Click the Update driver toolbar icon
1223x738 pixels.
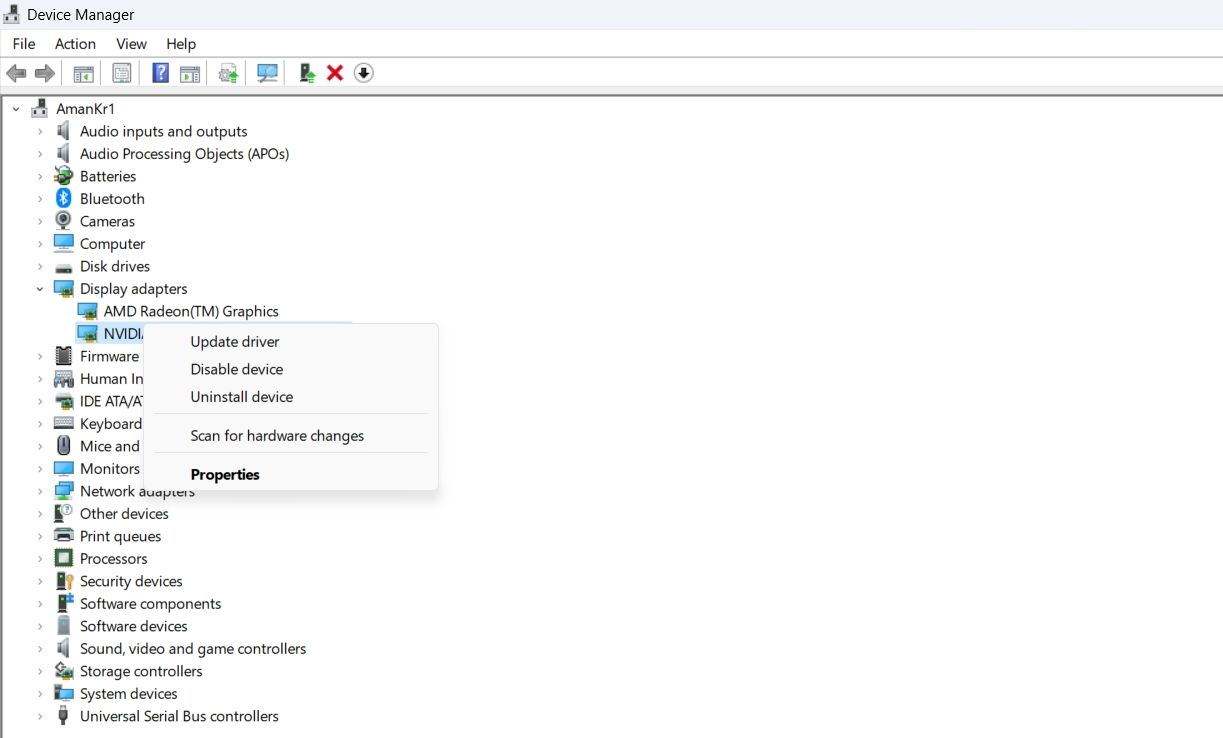[x=227, y=72]
